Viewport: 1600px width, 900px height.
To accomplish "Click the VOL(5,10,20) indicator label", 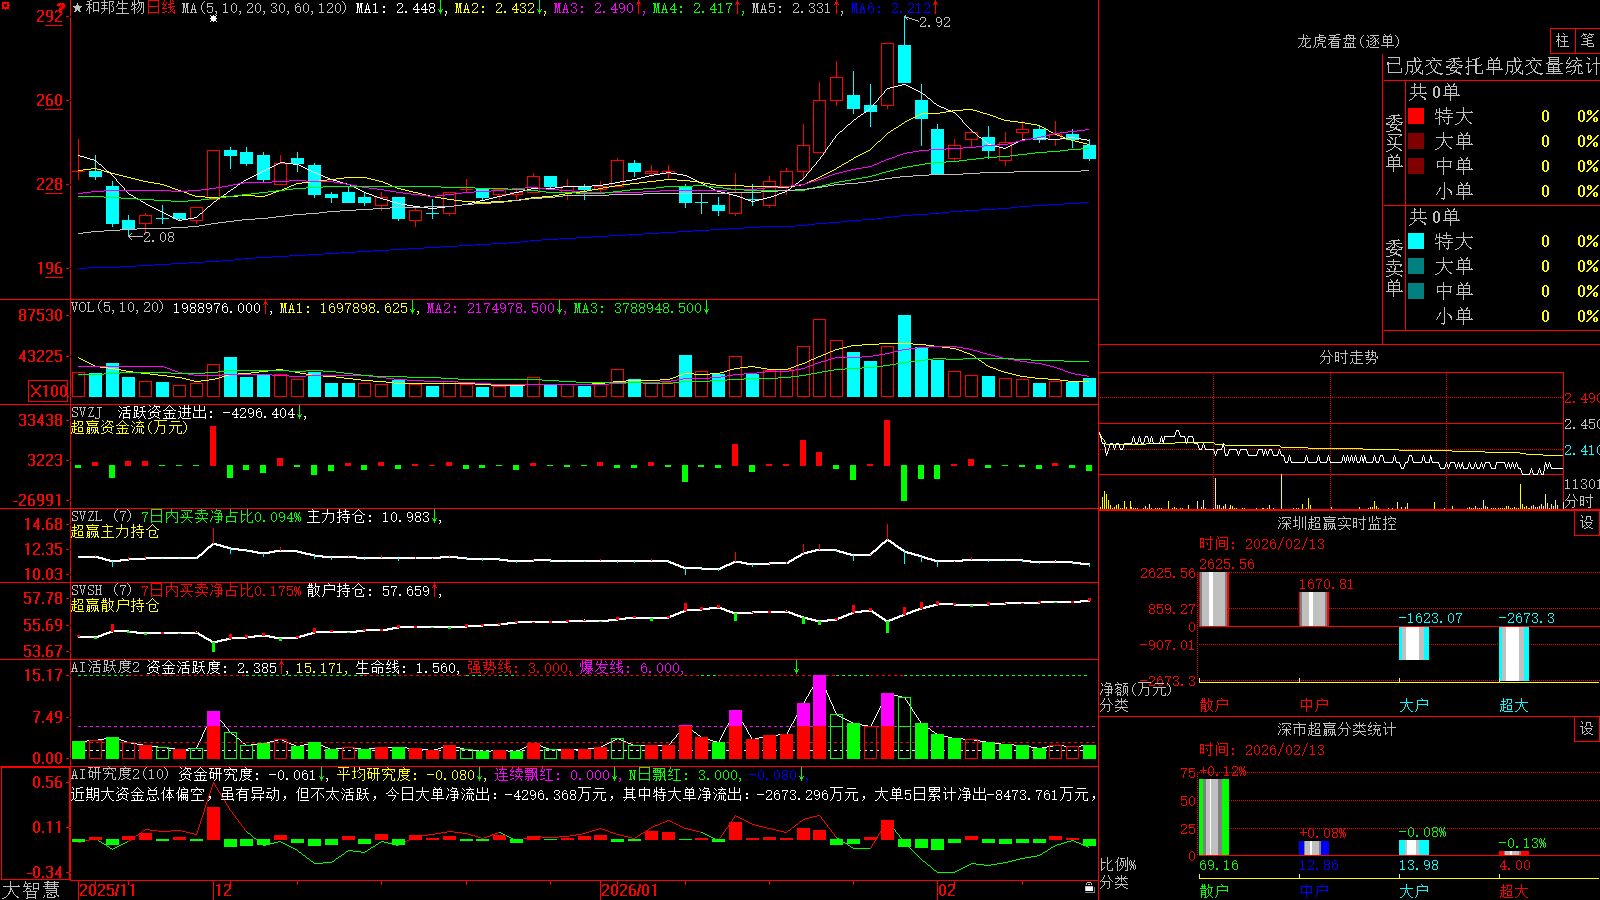I will [x=118, y=308].
